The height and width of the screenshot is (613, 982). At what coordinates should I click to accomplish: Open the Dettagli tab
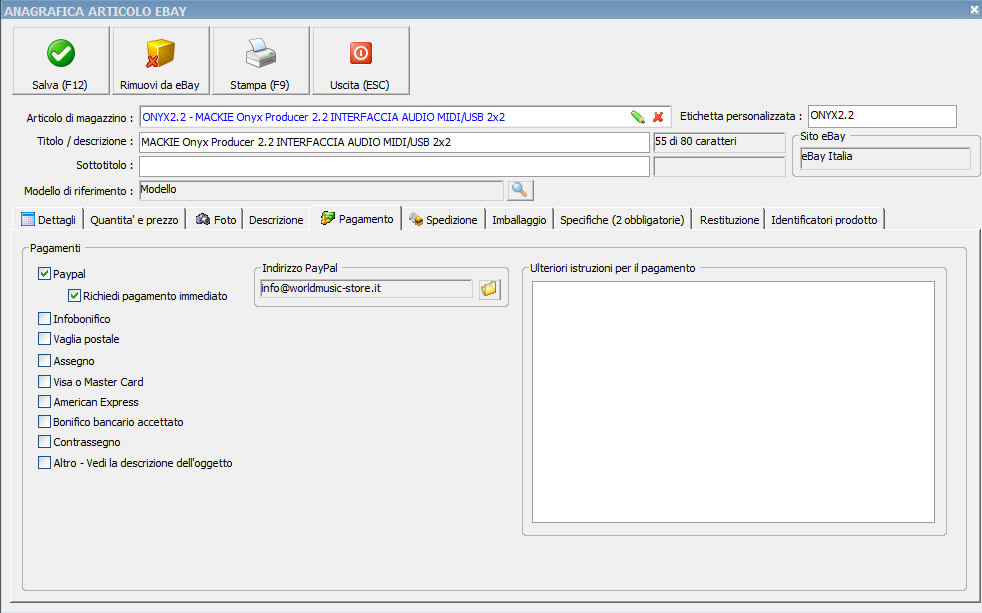[48, 220]
